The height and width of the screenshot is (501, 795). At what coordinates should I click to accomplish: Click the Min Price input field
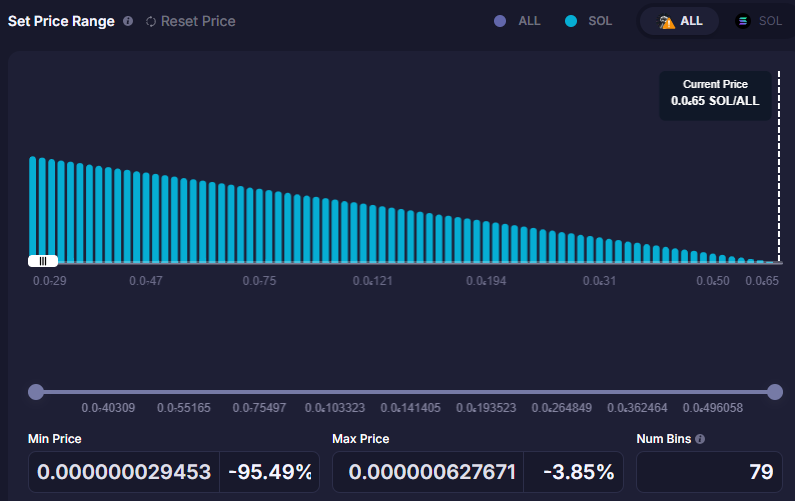[124, 472]
